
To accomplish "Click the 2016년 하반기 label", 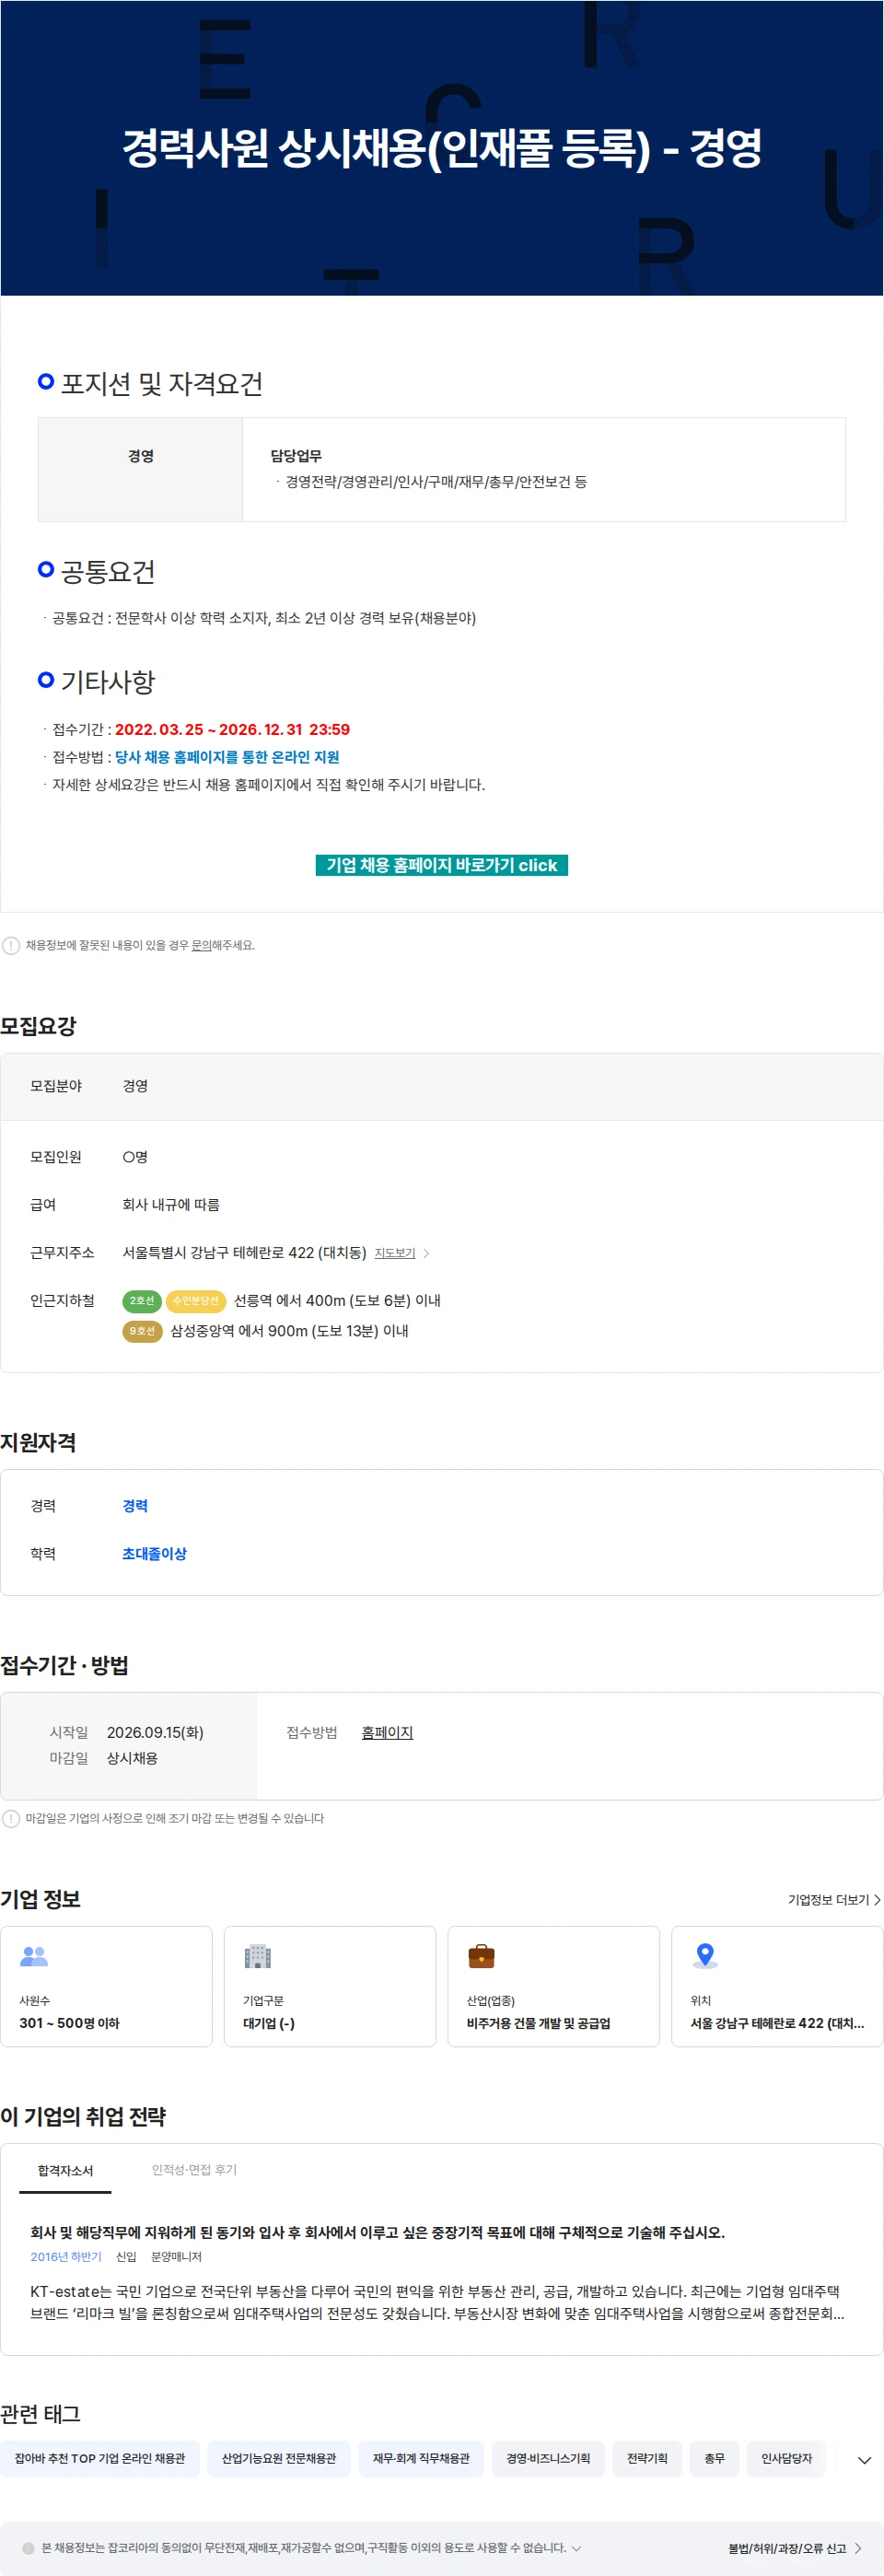I will (x=66, y=2257).
